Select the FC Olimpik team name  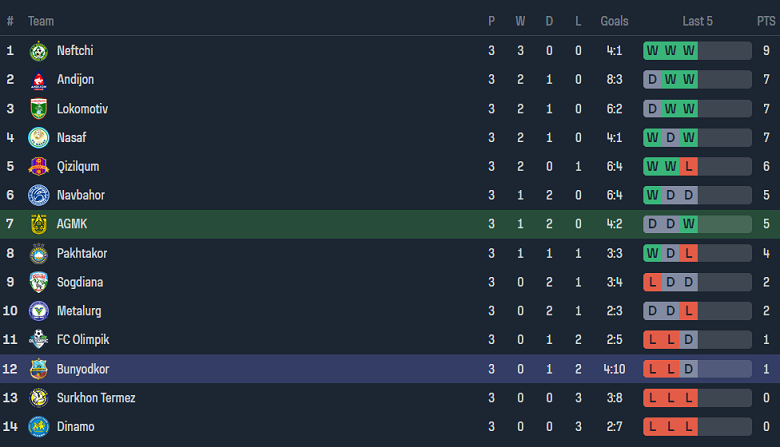pyautogui.click(x=84, y=341)
